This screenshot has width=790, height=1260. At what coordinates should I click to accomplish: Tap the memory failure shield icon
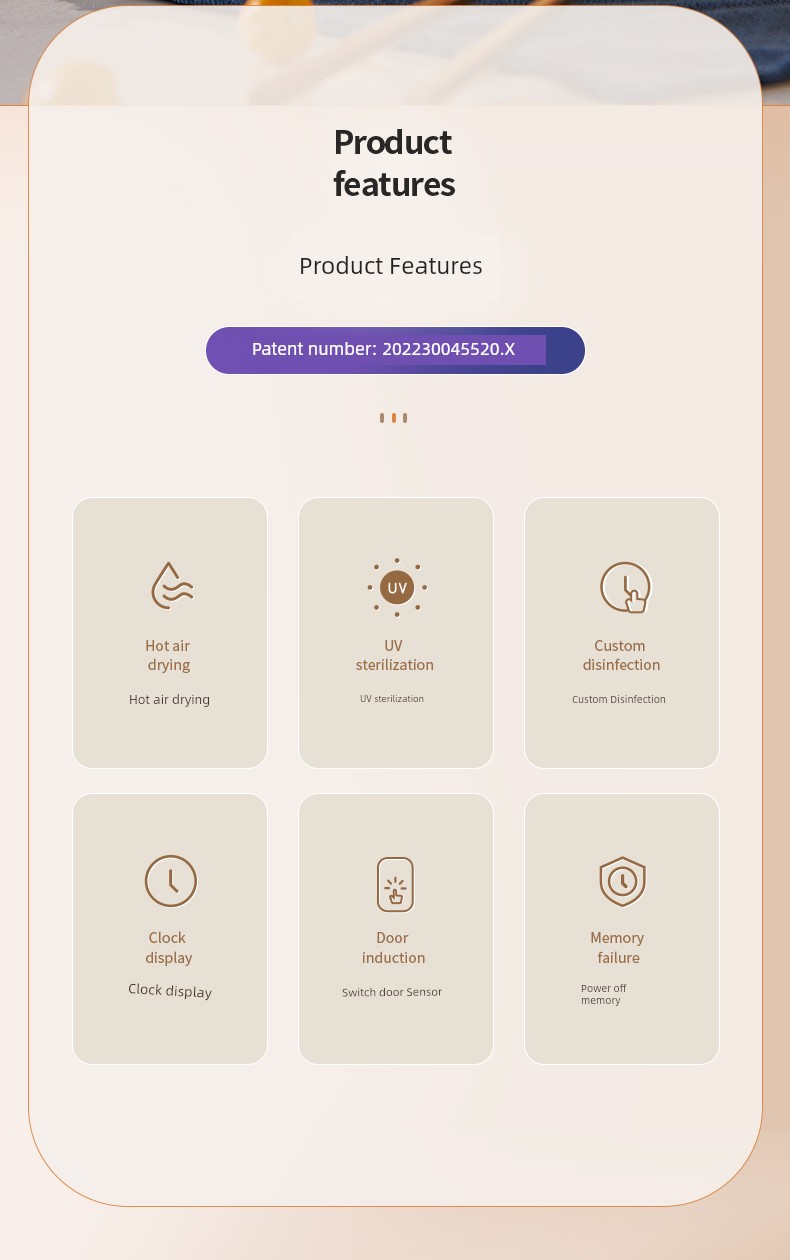(622, 881)
